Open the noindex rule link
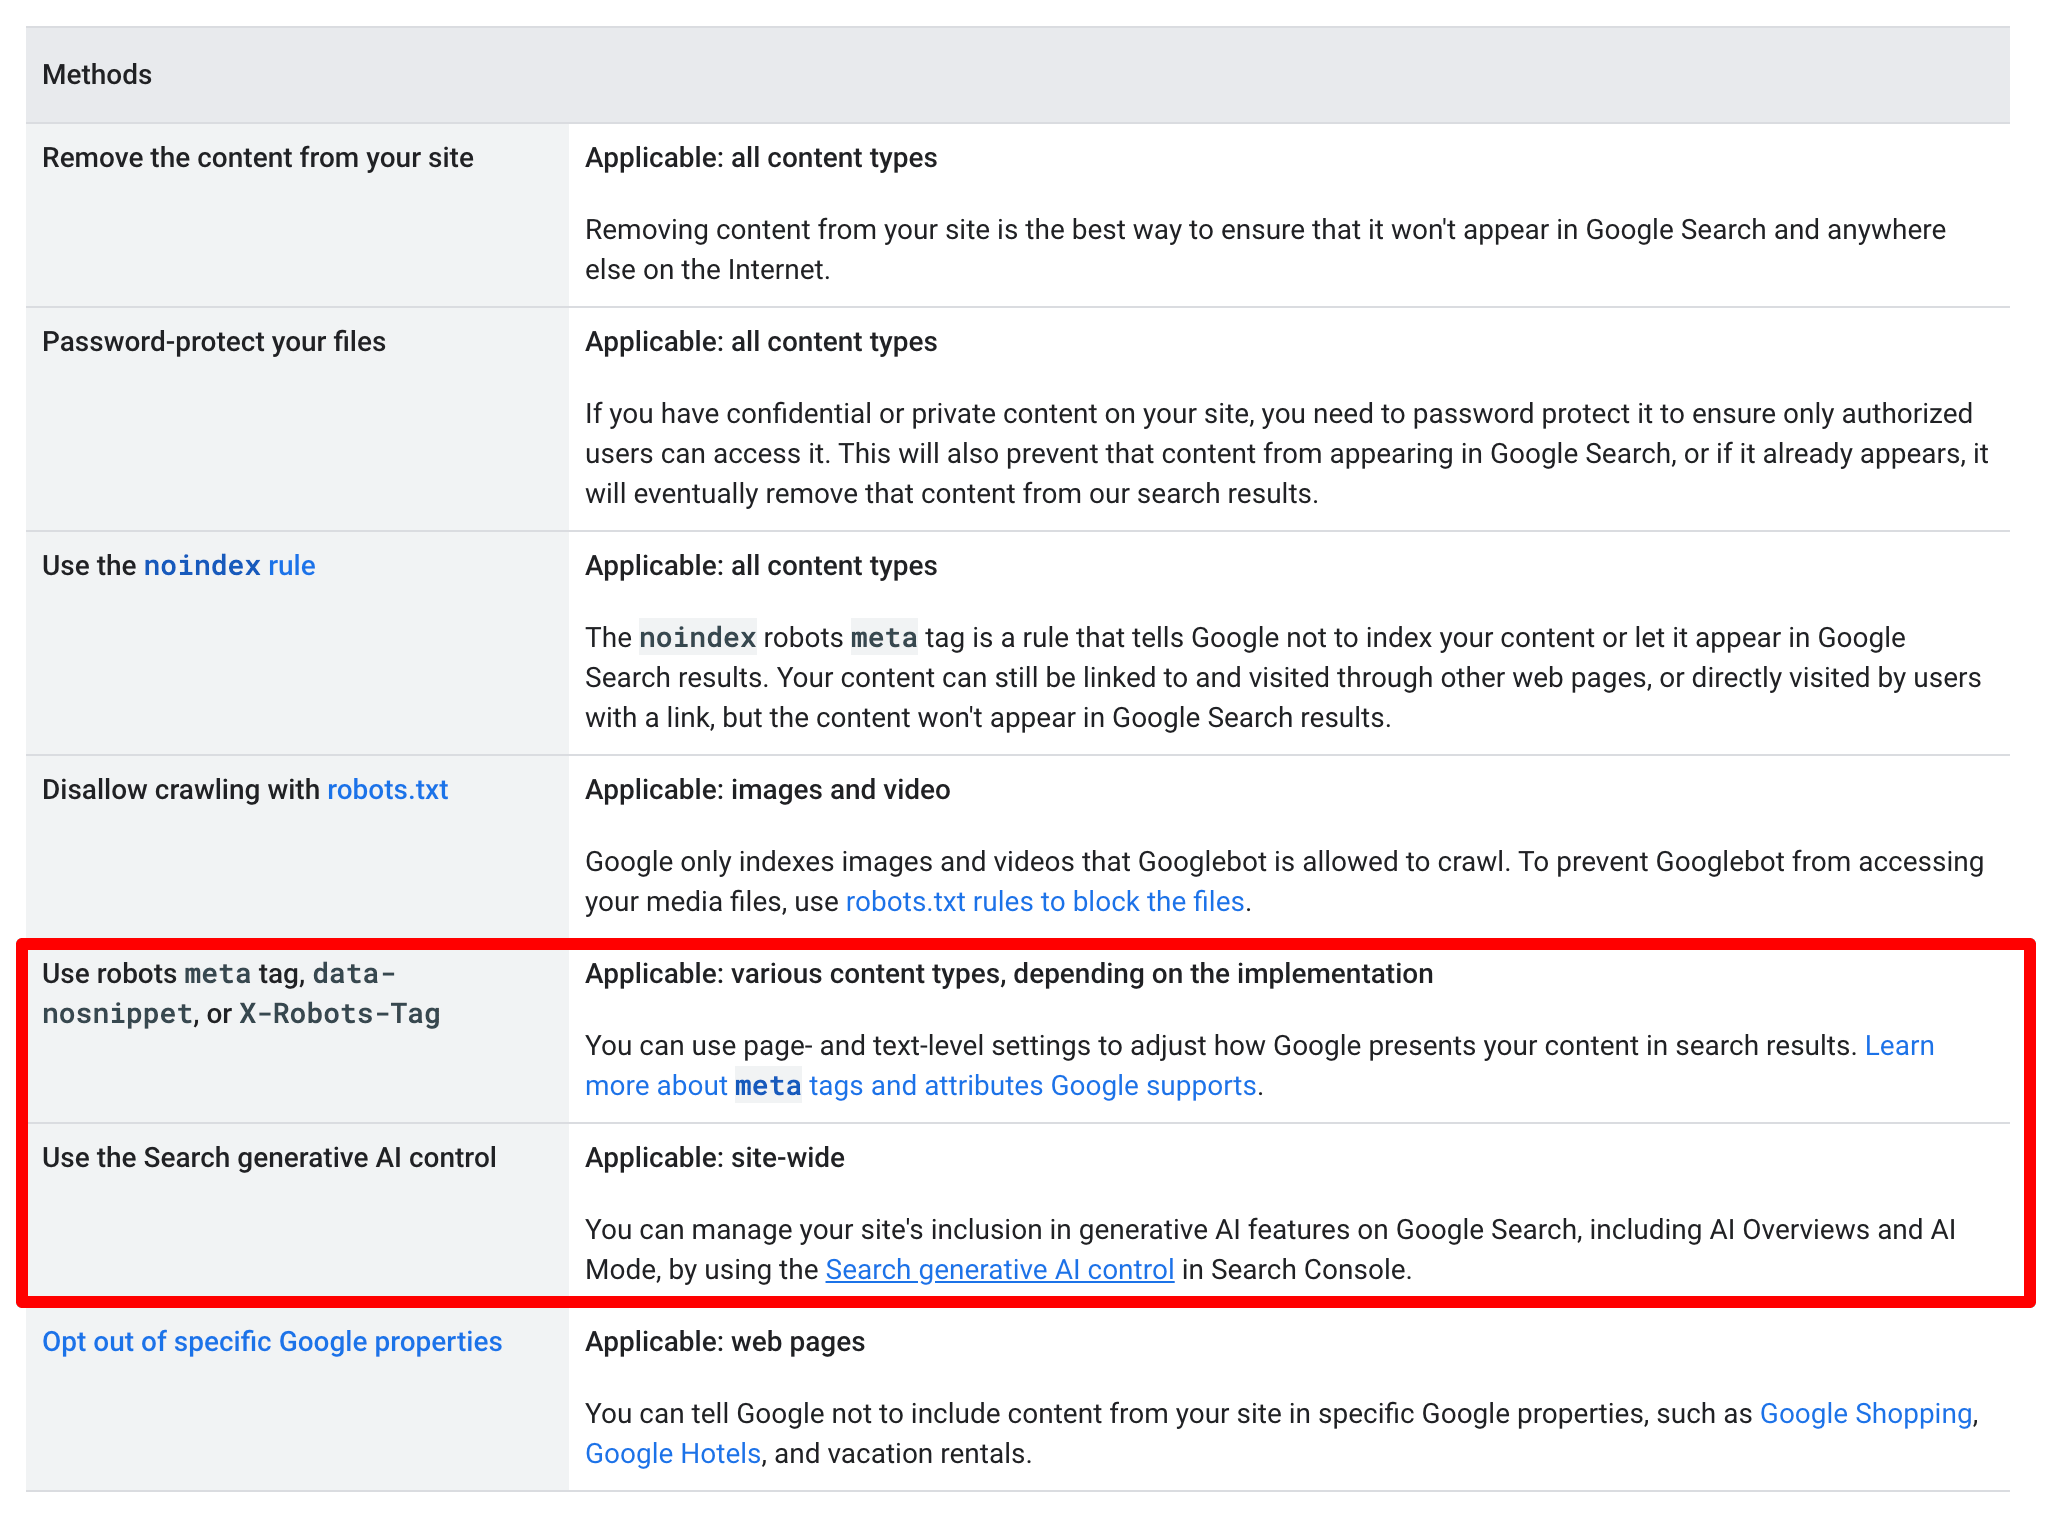This screenshot has height=1524, width=2050. click(229, 566)
